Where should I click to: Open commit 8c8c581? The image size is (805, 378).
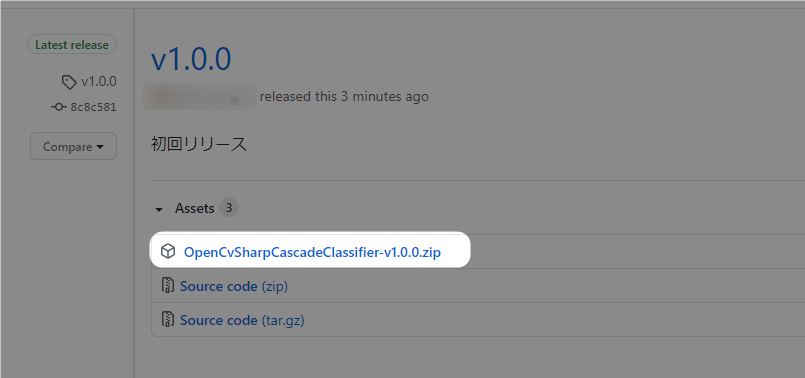point(93,107)
